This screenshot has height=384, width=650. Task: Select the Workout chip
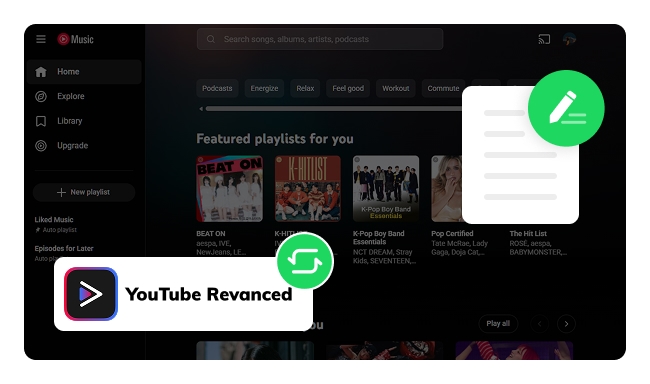click(x=395, y=88)
